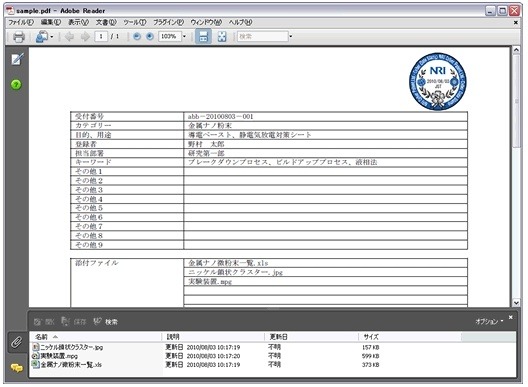Select the 実験装置.mpg attachment
The image size is (528, 387).
55,356
